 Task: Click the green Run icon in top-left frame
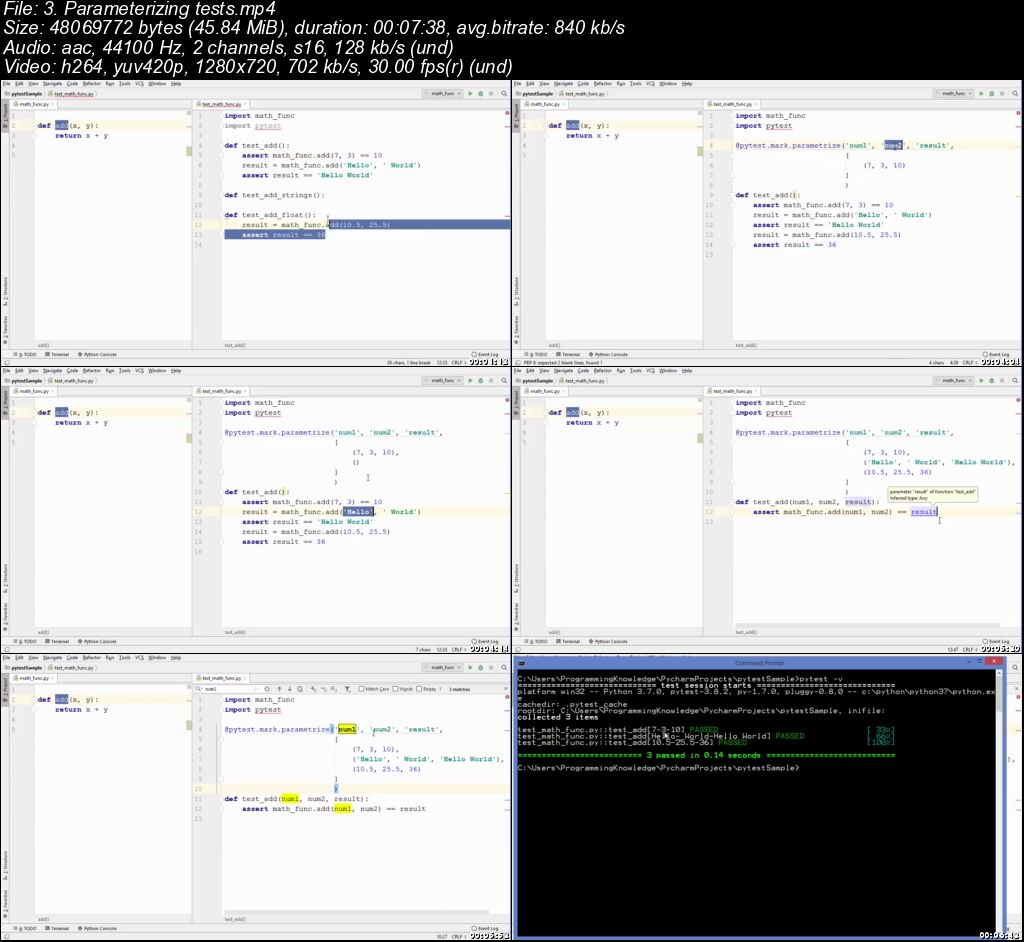470,93
